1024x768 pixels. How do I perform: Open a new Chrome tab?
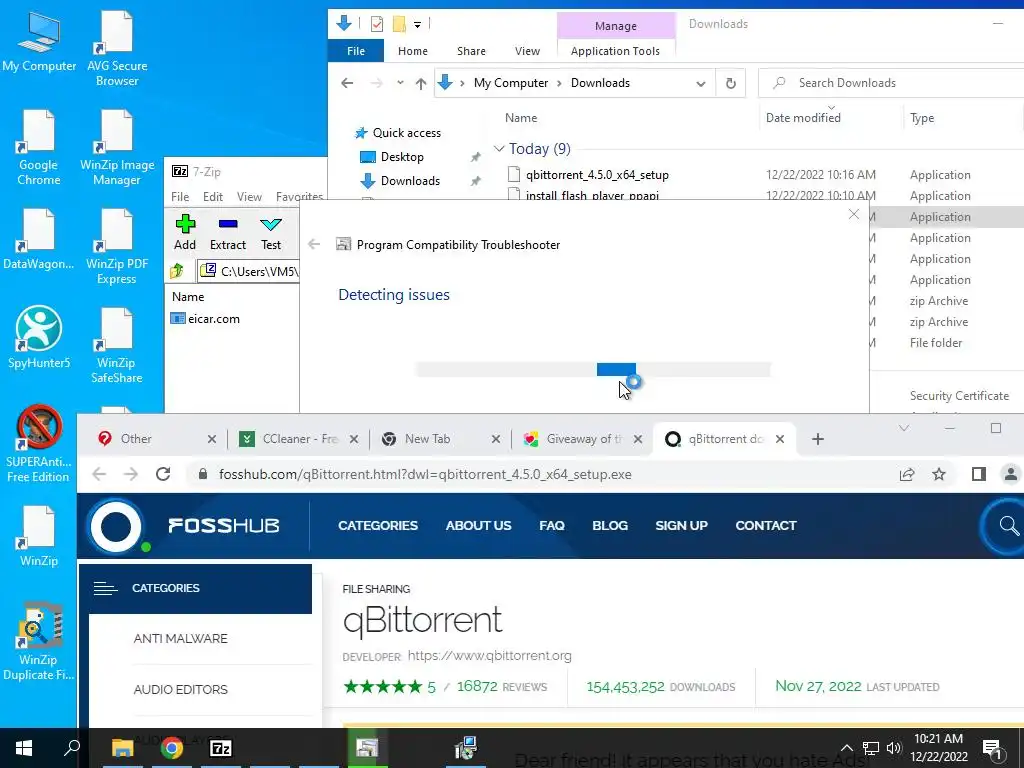click(818, 440)
